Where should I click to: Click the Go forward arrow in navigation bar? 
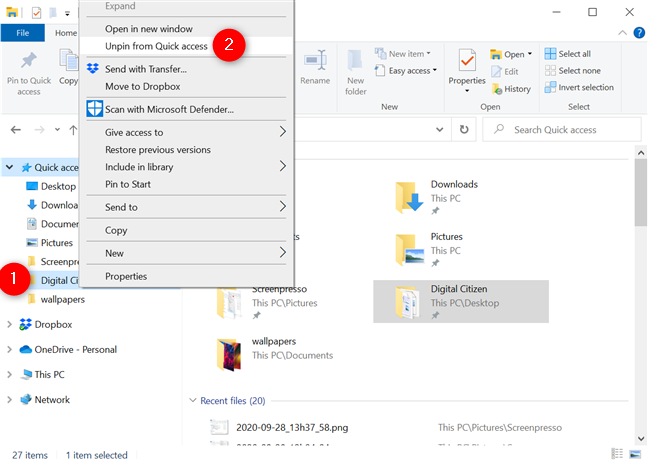pos(39,130)
